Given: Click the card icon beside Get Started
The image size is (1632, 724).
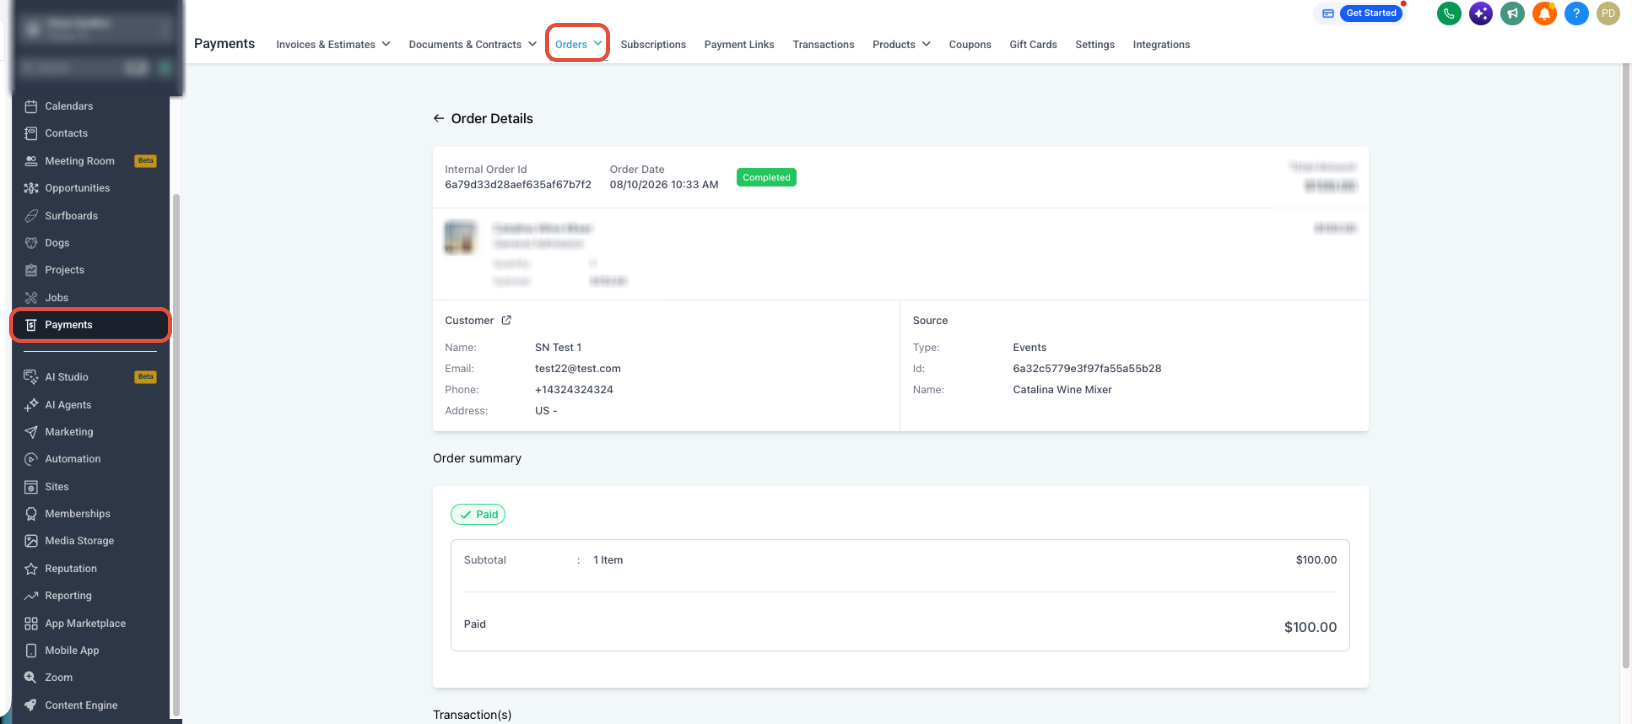Looking at the screenshot, I should coord(1328,13).
